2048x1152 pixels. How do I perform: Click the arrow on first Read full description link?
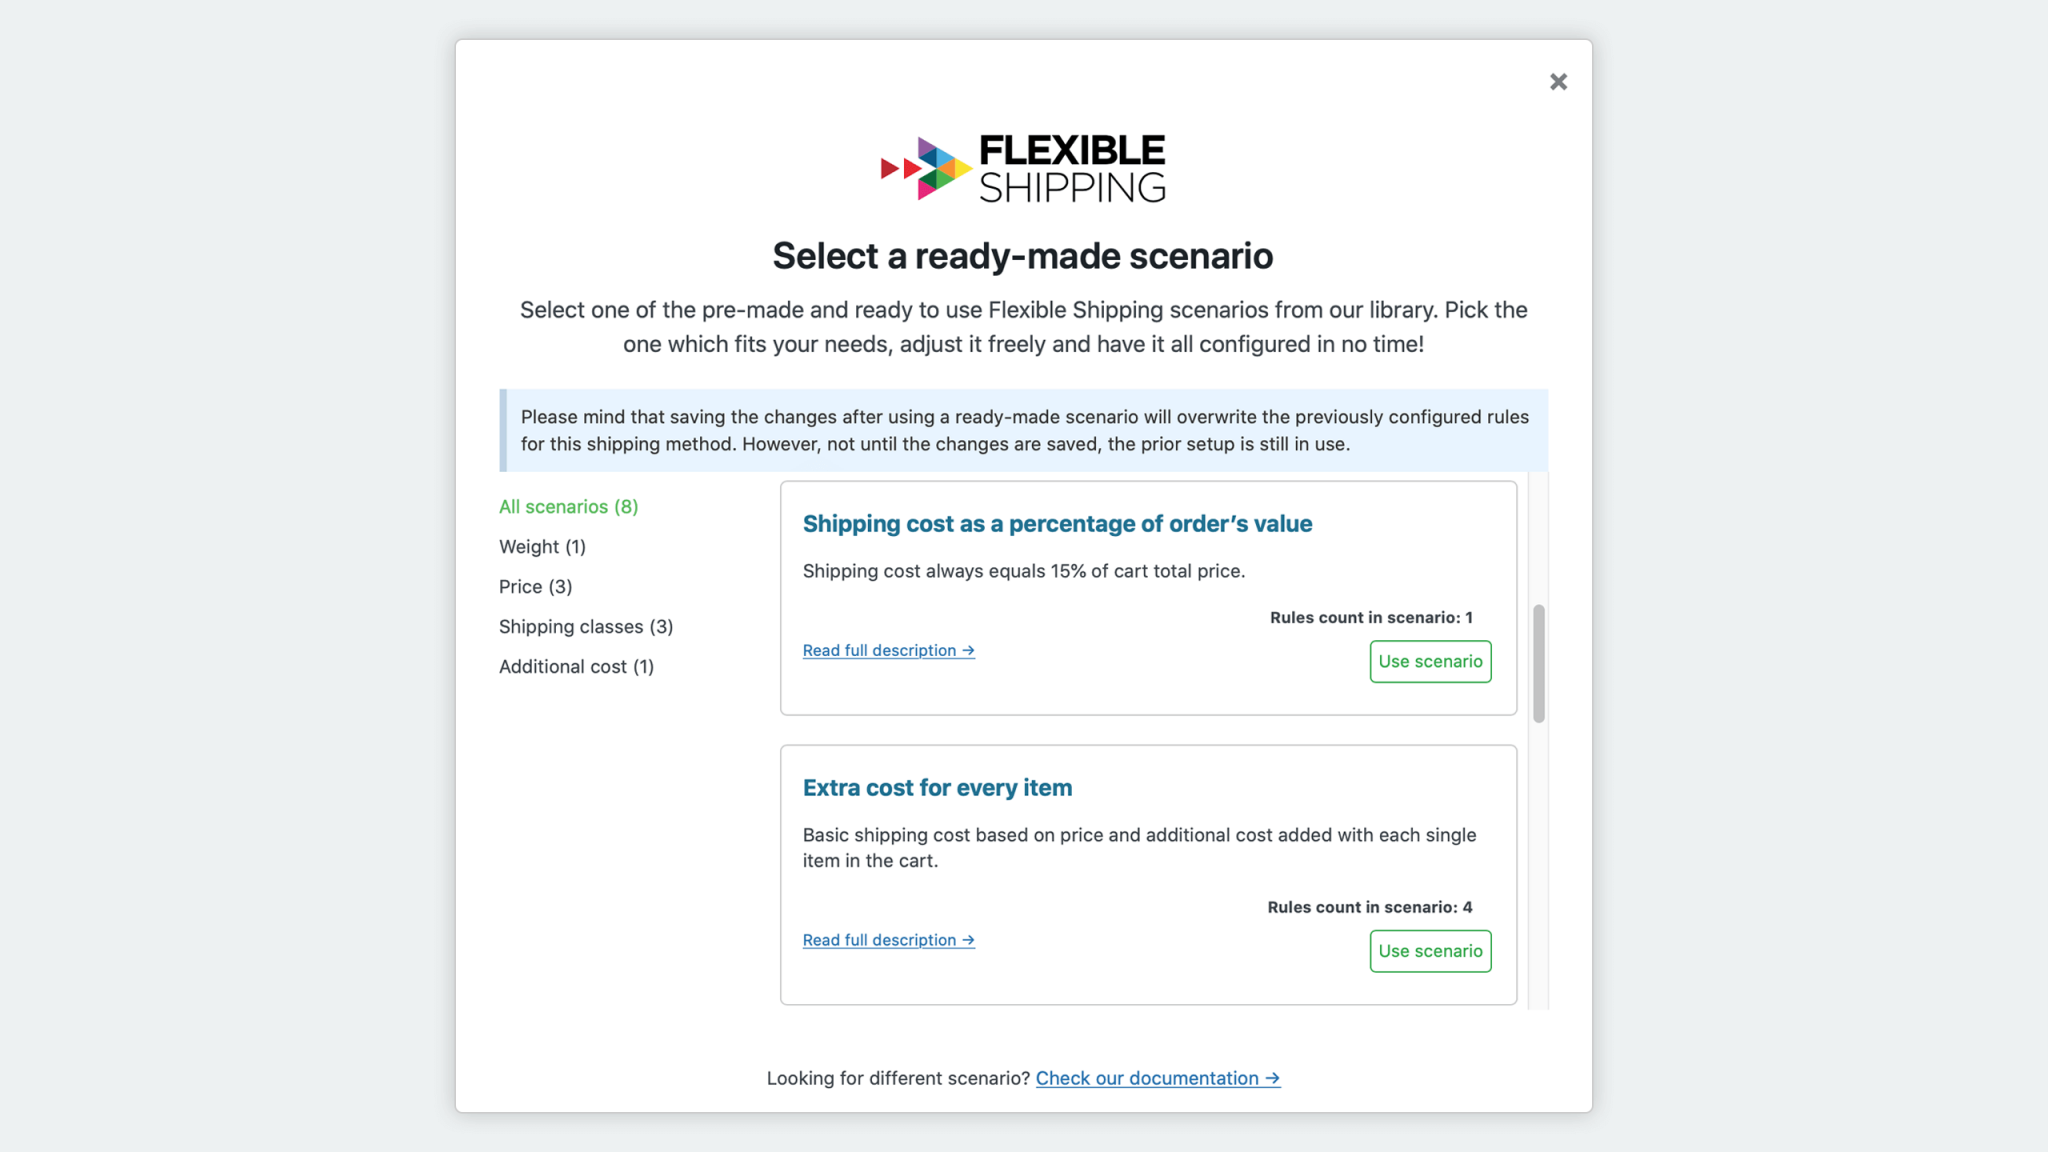pos(966,650)
